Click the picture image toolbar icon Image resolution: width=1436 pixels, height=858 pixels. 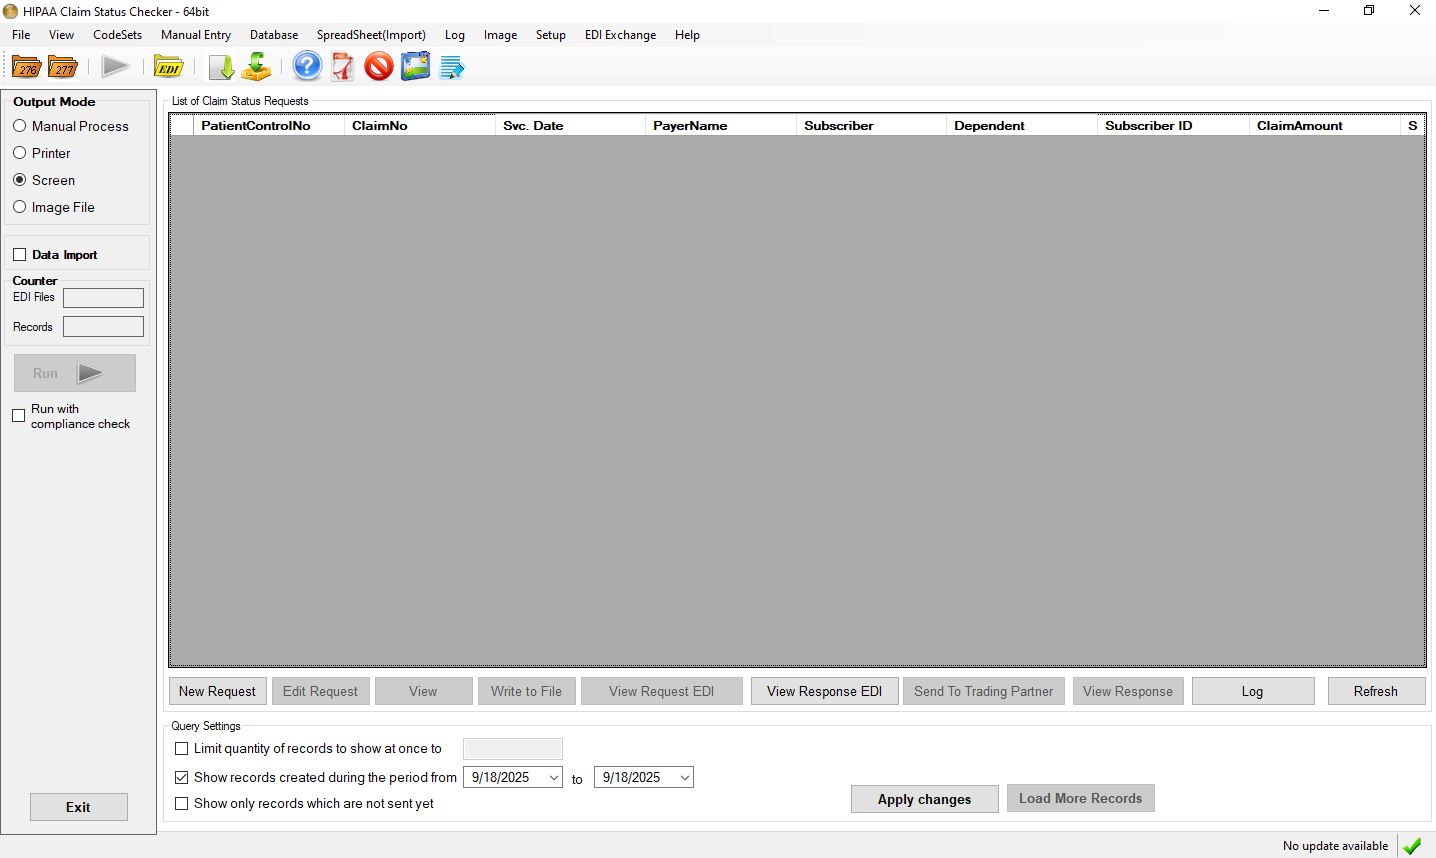pyautogui.click(x=415, y=67)
